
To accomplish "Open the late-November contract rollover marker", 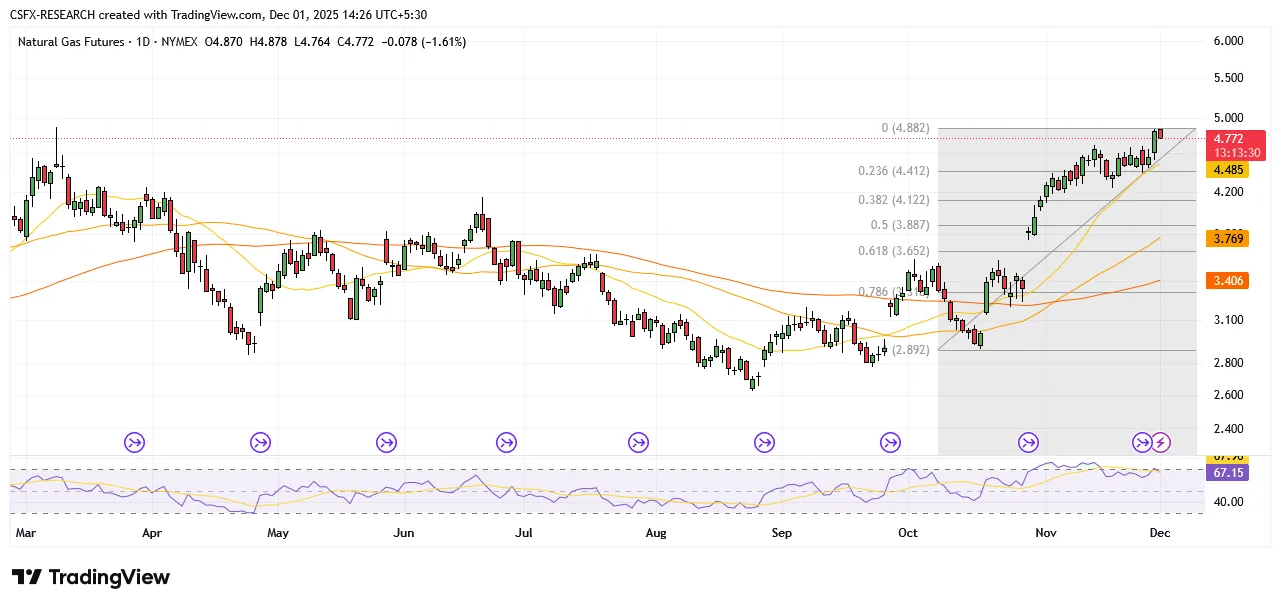I will coord(1143,442).
